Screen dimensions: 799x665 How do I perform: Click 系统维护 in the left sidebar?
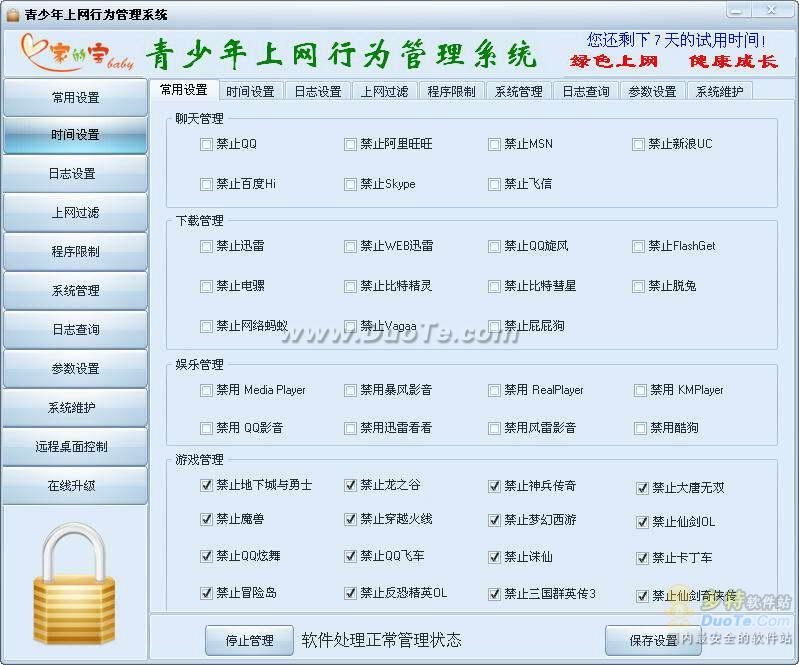[x=75, y=408]
